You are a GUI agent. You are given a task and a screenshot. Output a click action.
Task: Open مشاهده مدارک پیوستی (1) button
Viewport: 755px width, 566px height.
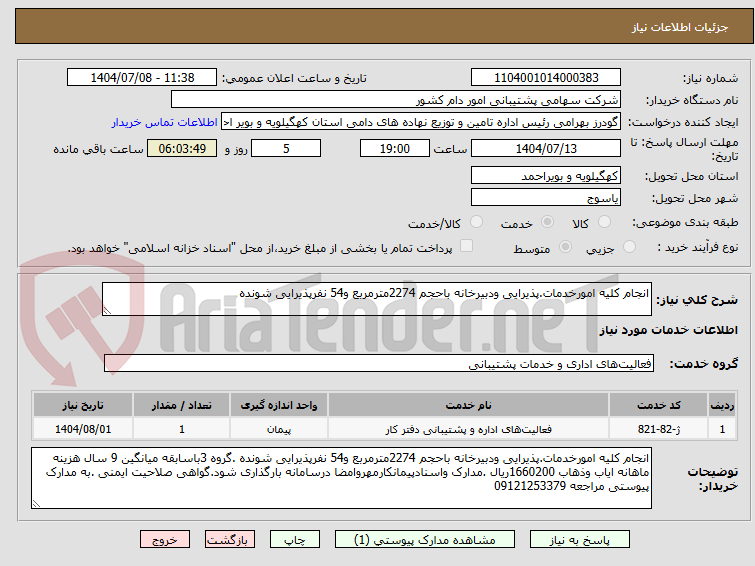click(x=425, y=540)
